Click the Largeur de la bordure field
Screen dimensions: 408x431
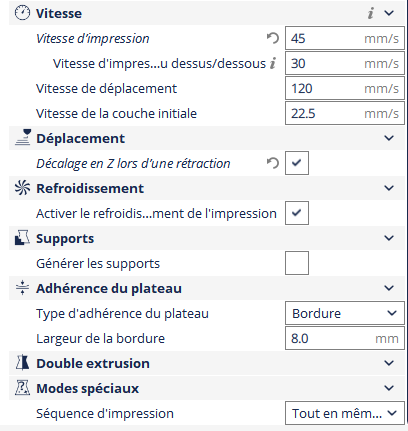345,338
